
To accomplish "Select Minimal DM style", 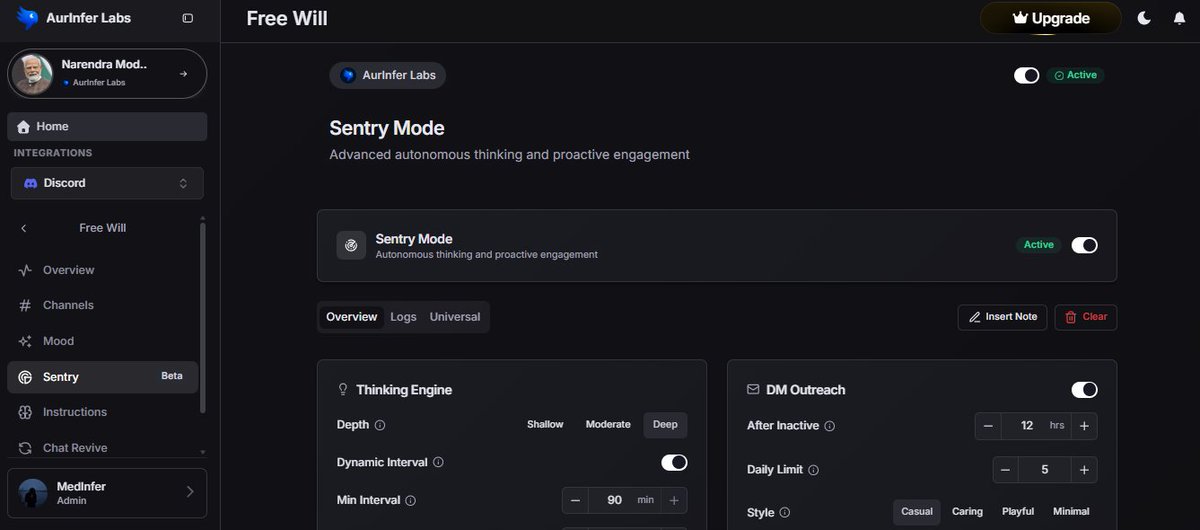I will click(1071, 512).
